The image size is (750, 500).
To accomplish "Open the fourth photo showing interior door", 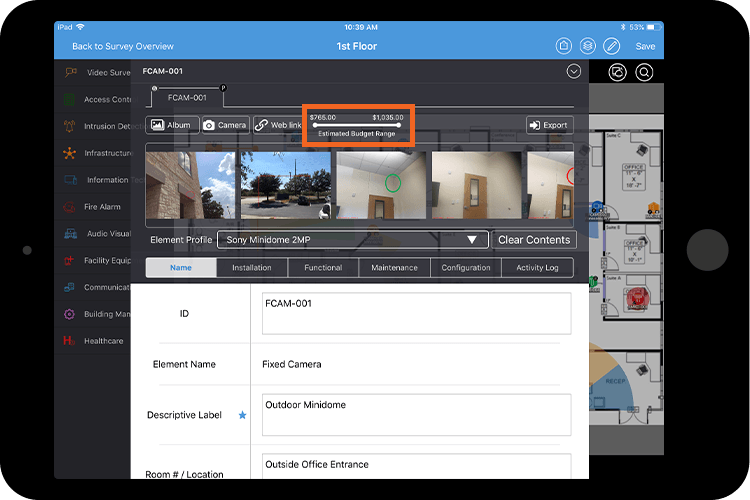I will pos(476,185).
